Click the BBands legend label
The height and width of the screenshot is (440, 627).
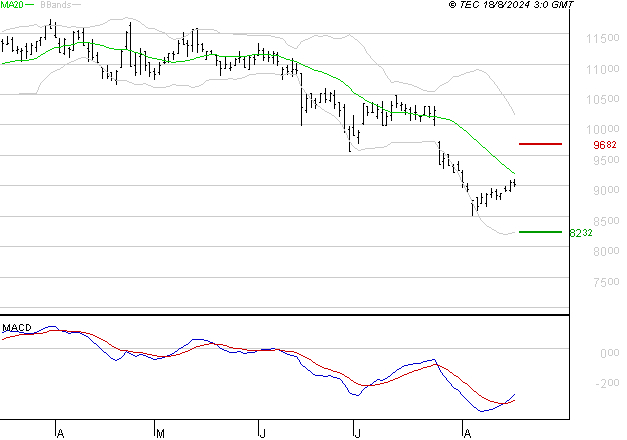coord(56,5)
